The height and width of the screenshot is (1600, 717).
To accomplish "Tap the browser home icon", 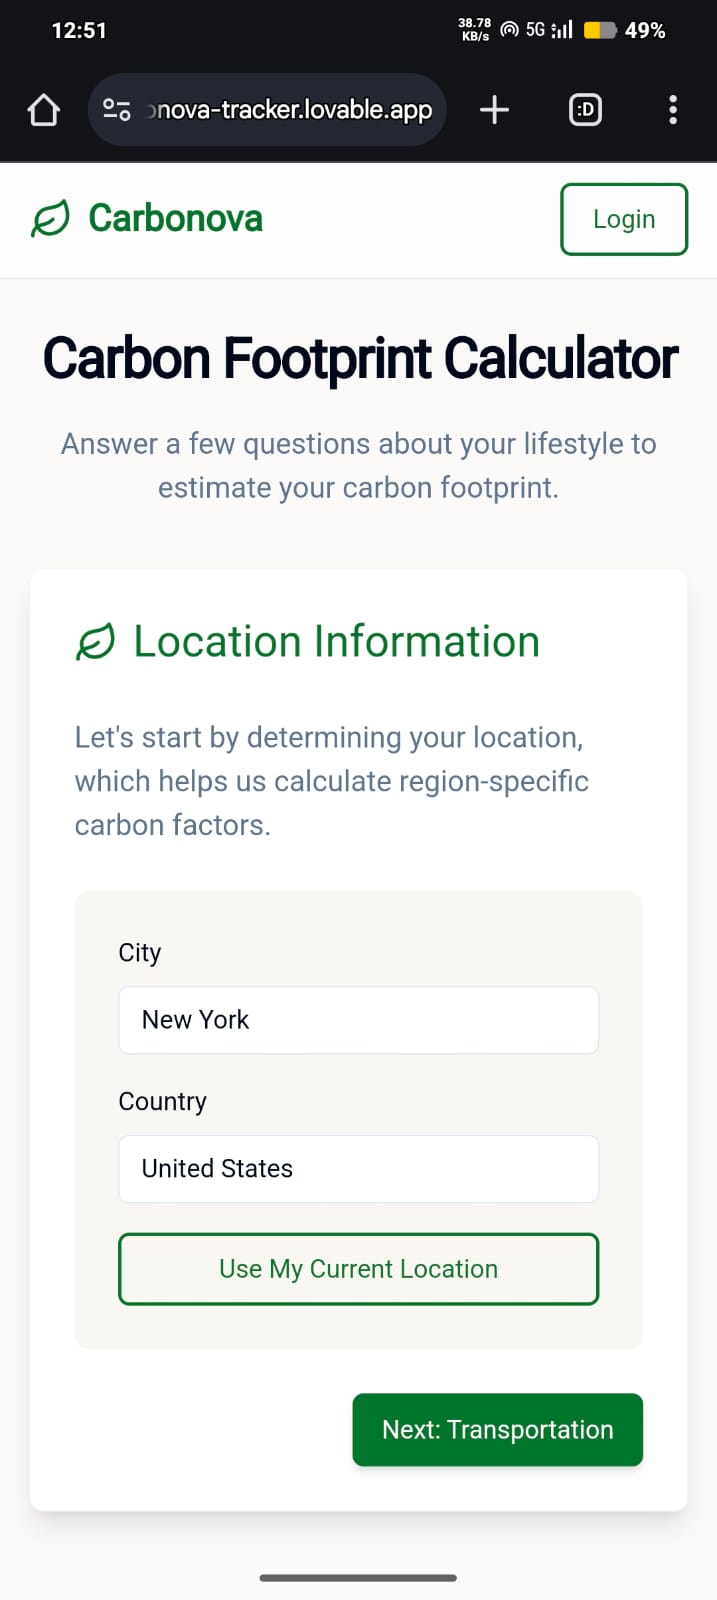I will (x=44, y=110).
